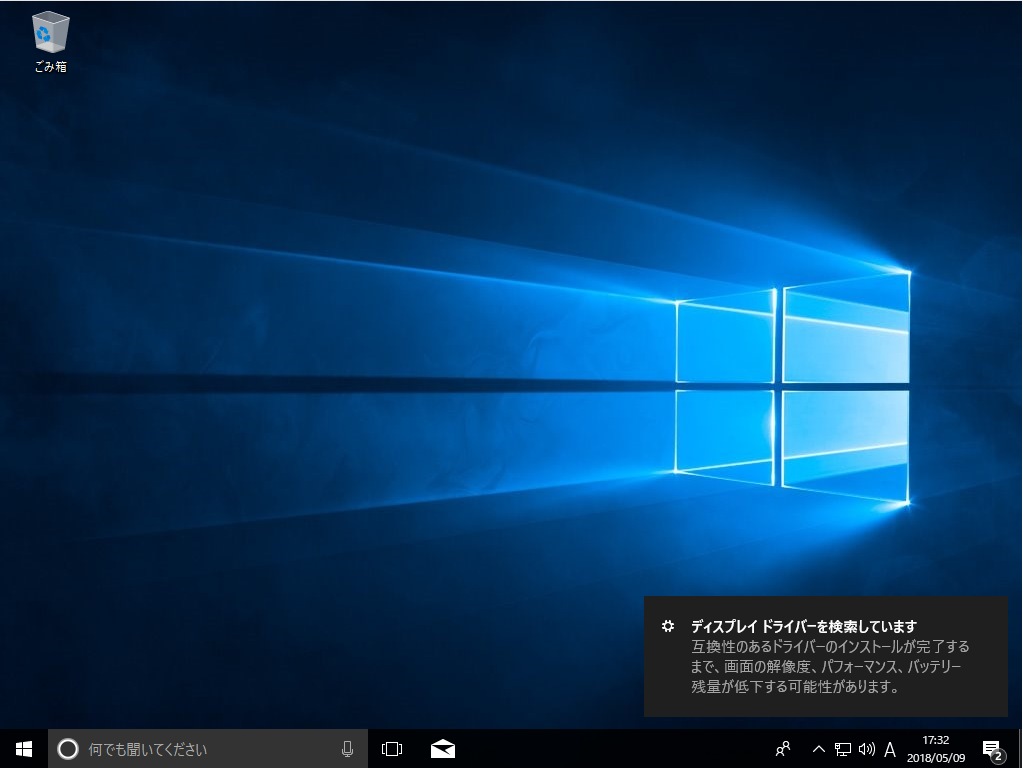Open the Windows Start menu
Viewport: 1022px width, 768px height.
[24, 749]
